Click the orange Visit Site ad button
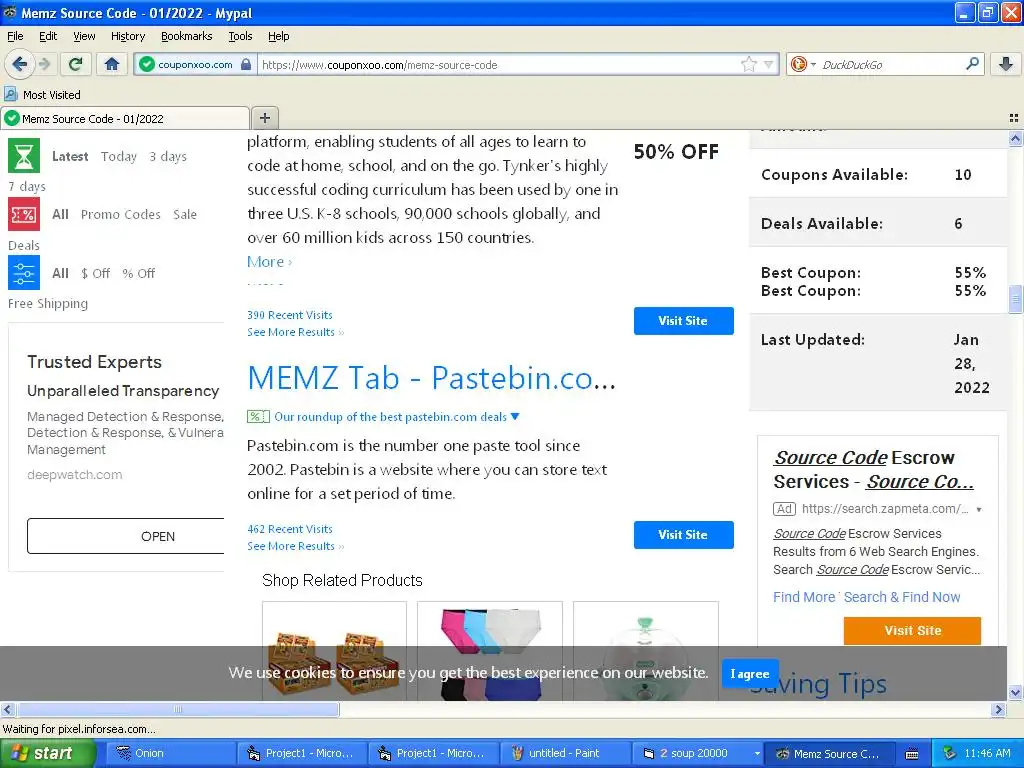Image resolution: width=1024 pixels, height=768 pixels. (x=912, y=630)
